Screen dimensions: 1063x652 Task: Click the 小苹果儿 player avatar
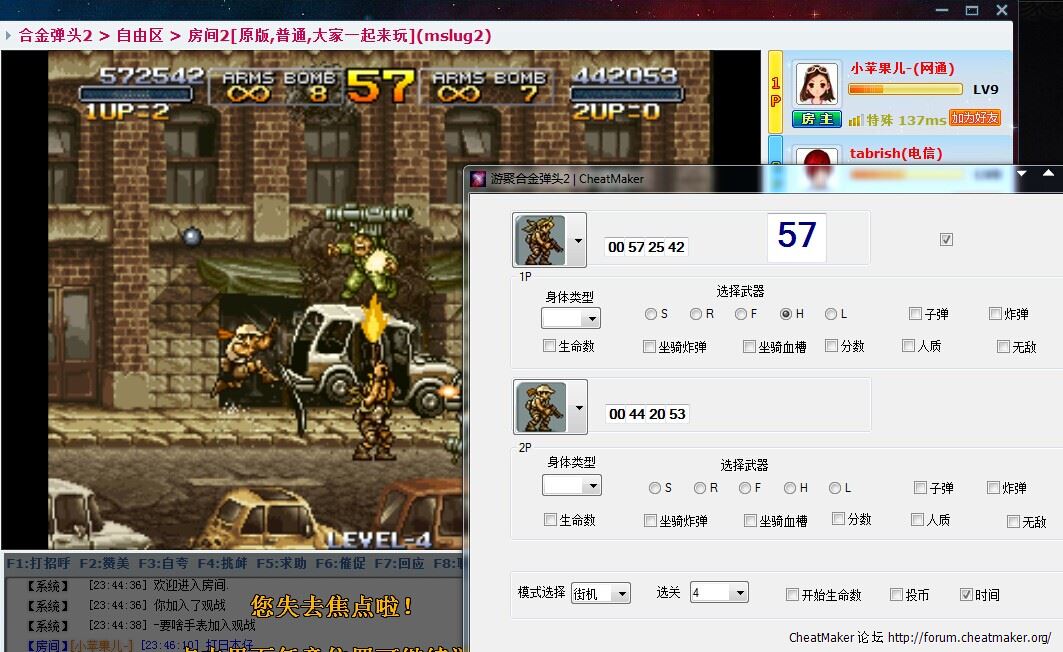(x=817, y=84)
